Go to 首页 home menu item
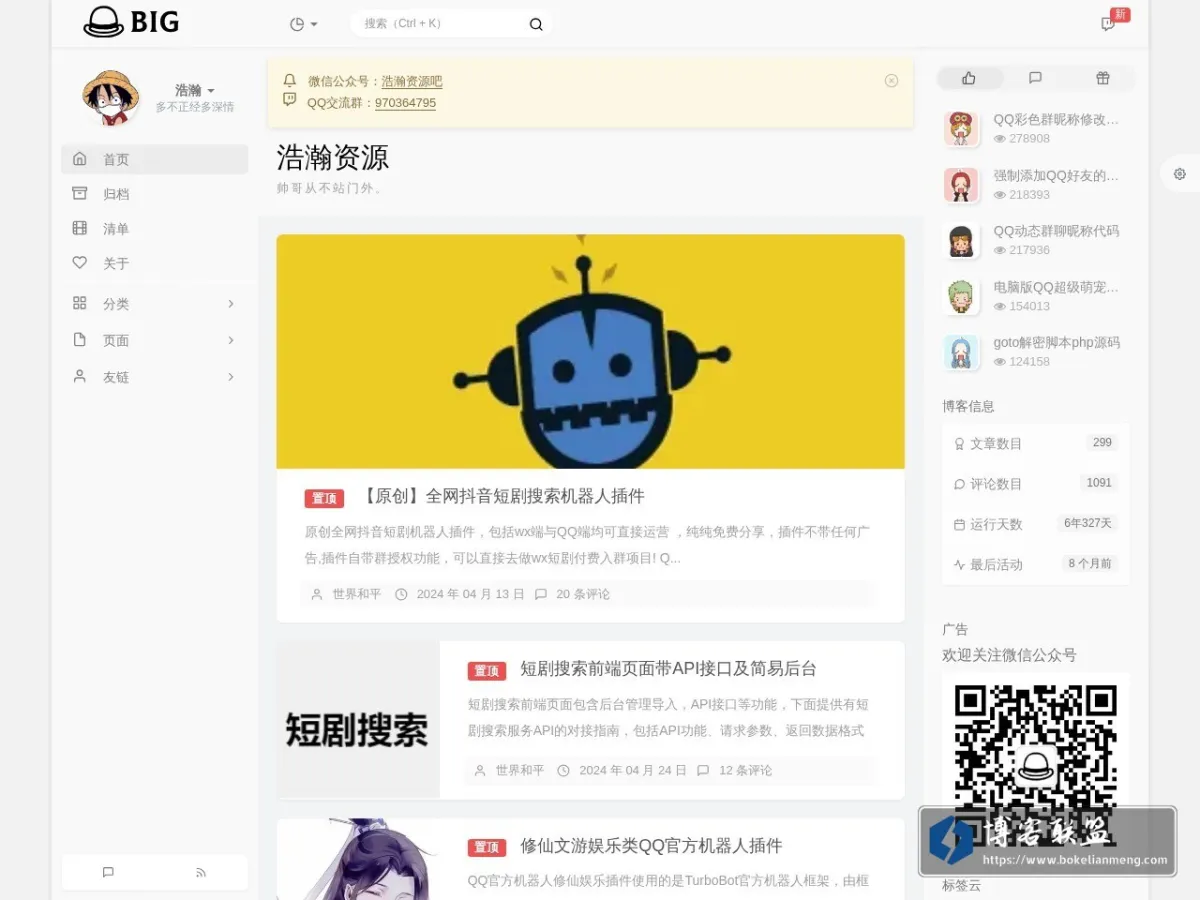The width and height of the screenshot is (1200, 900). pyautogui.click(x=155, y=159)
